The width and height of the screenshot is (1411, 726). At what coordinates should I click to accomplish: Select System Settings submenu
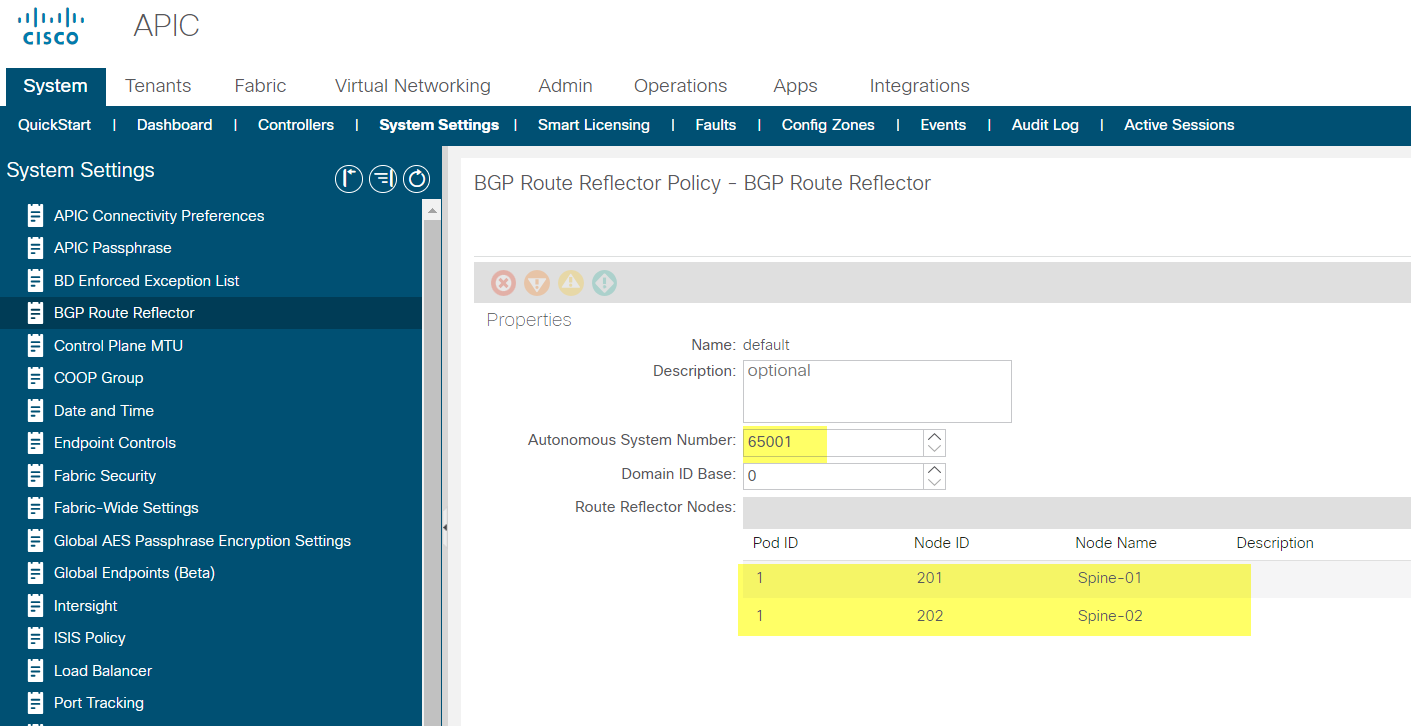pos(439,125)
